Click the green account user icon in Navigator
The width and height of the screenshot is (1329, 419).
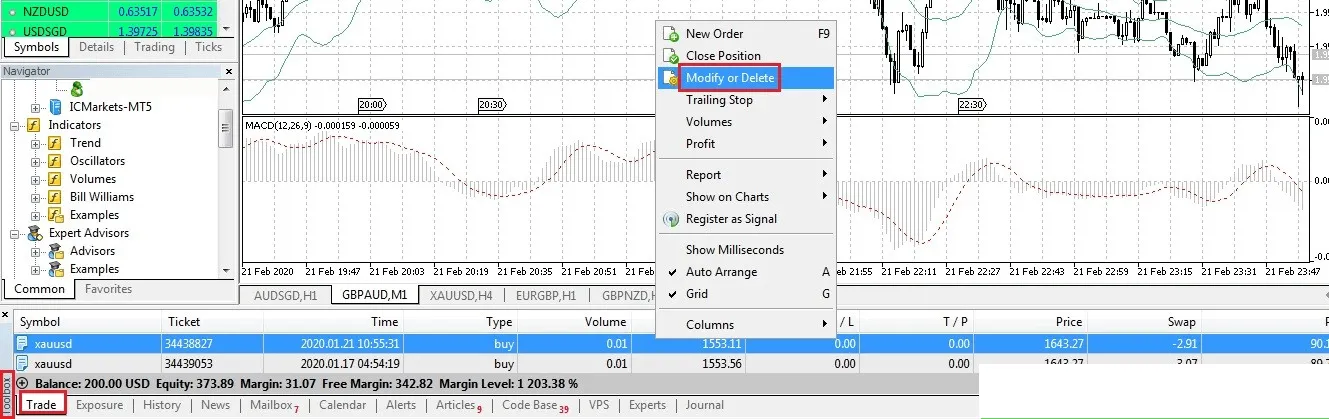(77, 89)
